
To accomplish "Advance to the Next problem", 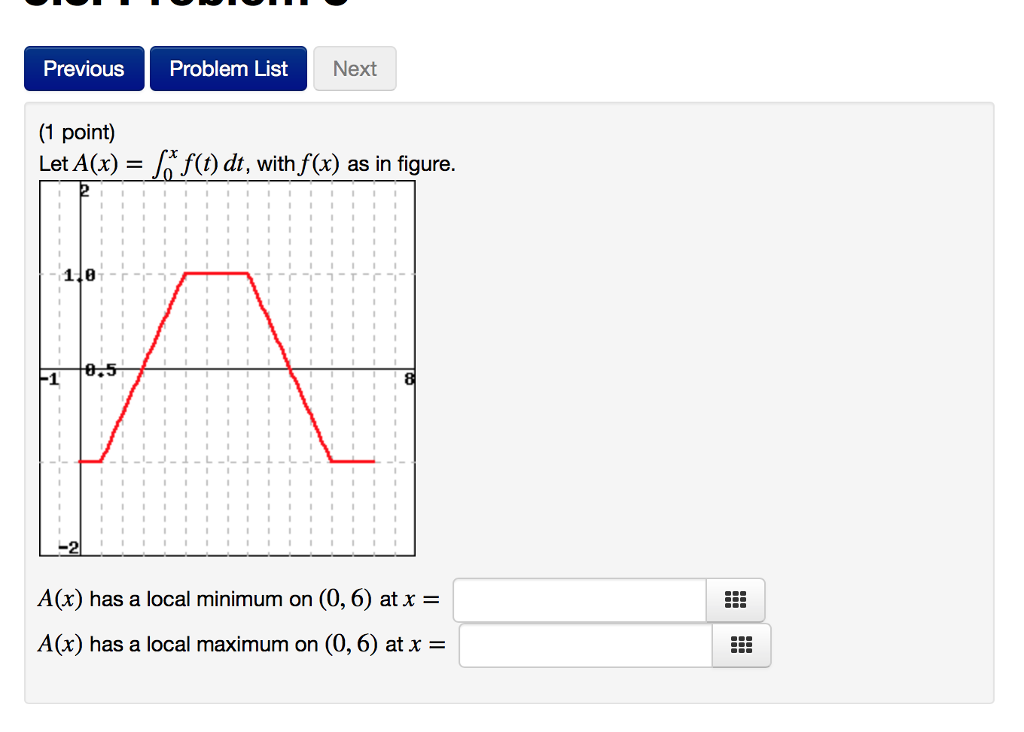I will click(355, 68).
